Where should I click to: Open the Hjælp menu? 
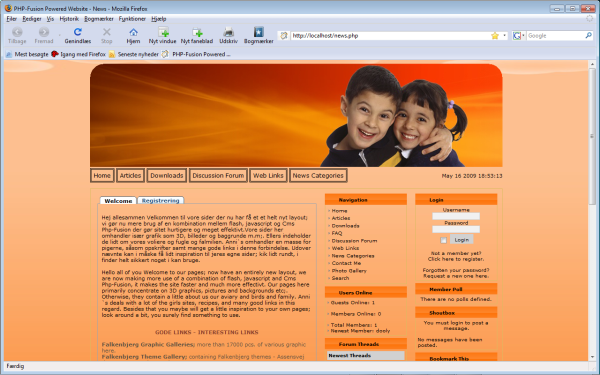158,19
